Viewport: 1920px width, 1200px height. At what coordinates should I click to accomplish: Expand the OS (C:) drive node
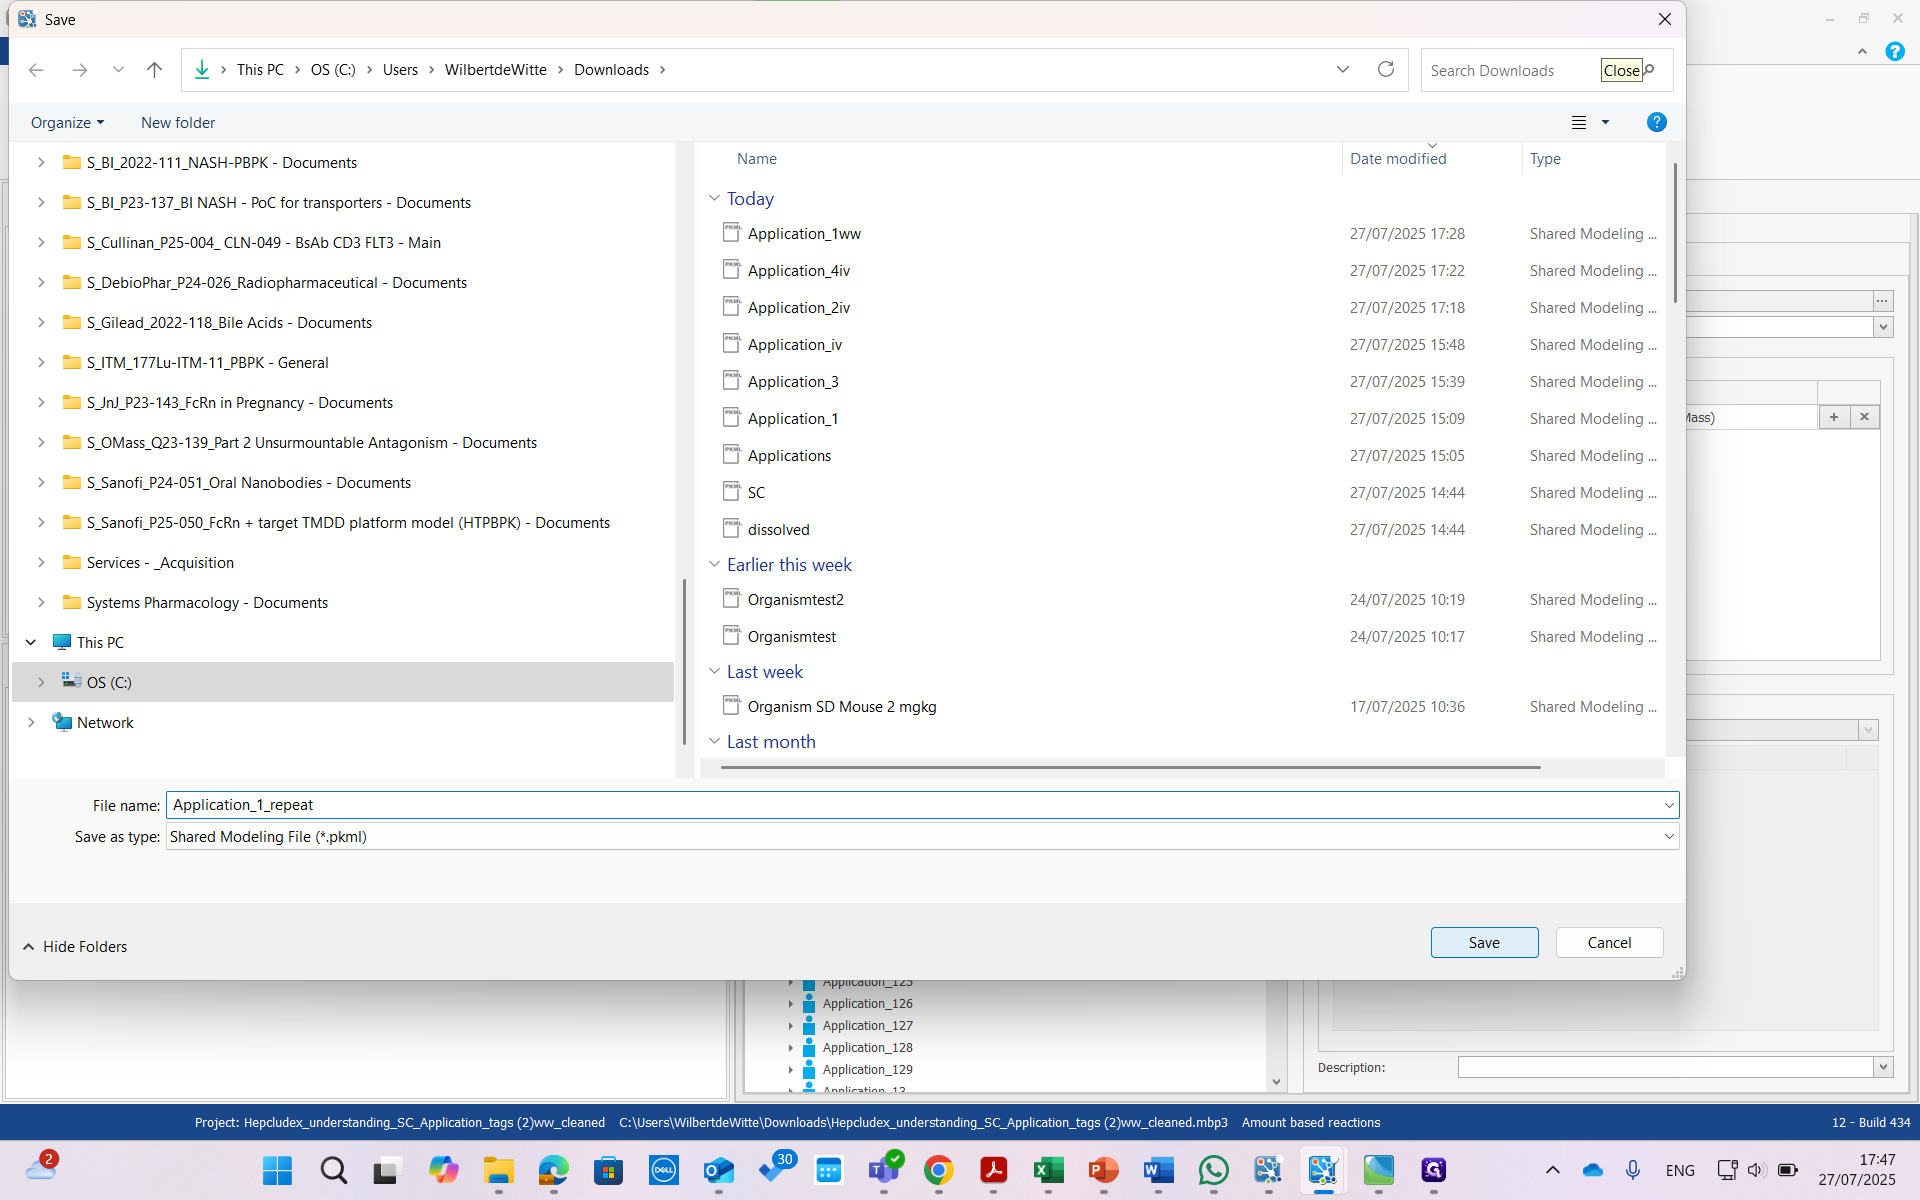[41, 682]
